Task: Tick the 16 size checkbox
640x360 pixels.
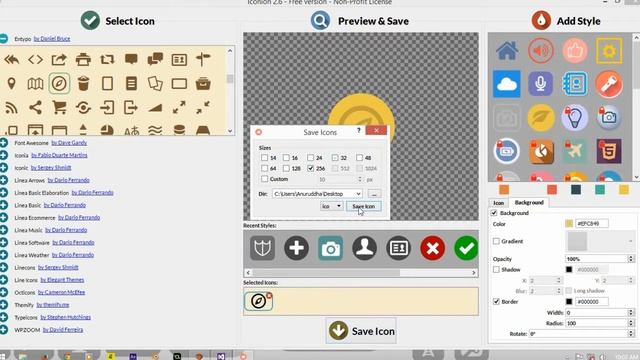Action: point(286,158)
